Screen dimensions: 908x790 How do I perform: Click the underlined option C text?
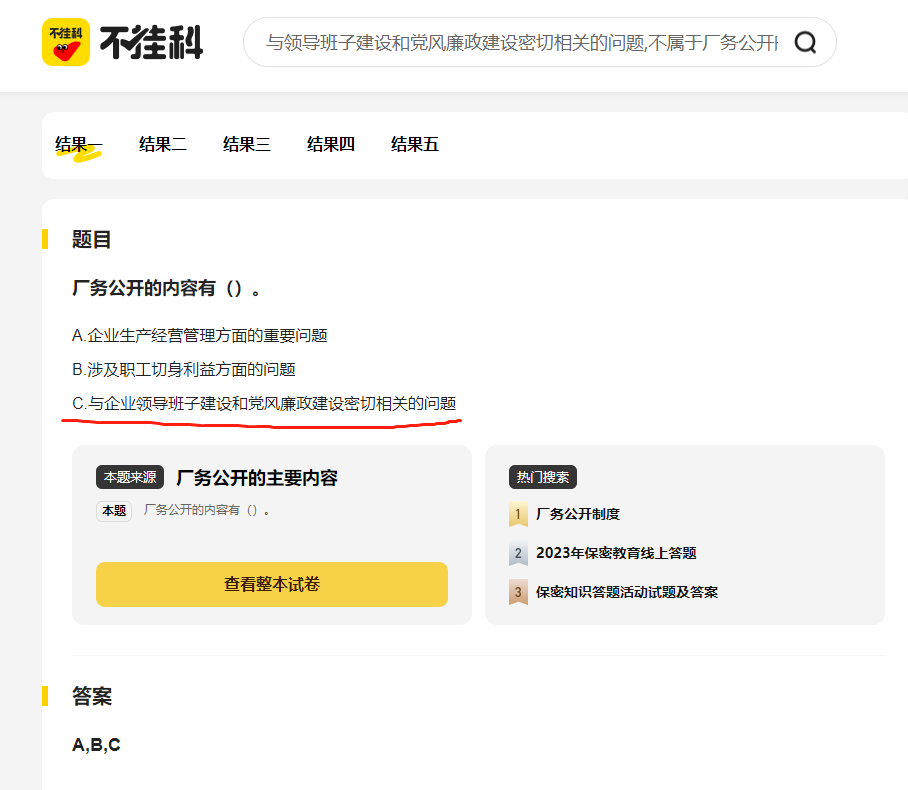pos(264,404)
